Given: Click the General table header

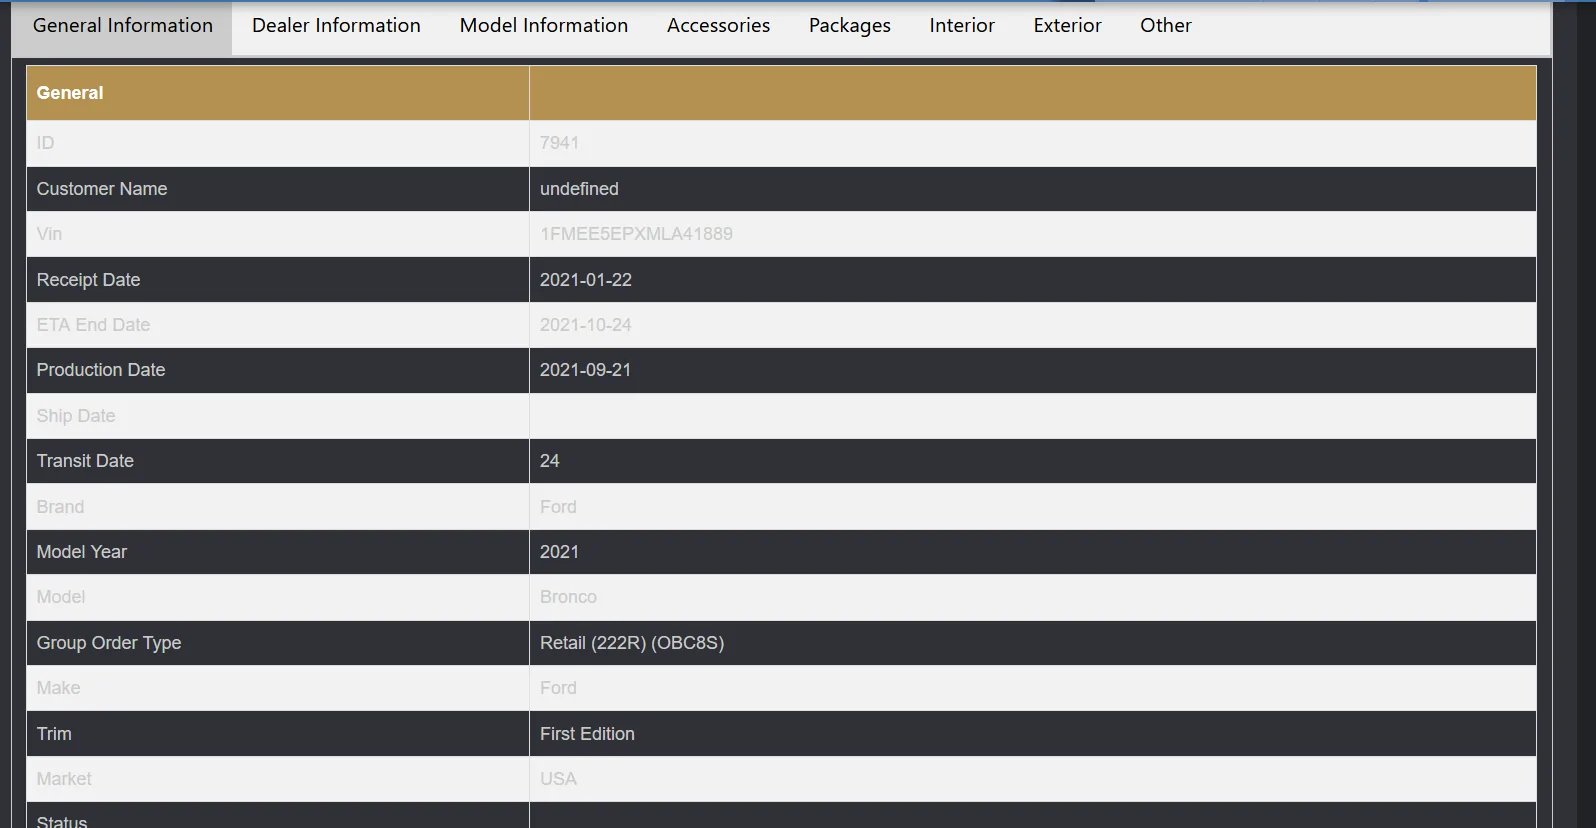Looking at the screenshot, I should click(x=70, y=93).
